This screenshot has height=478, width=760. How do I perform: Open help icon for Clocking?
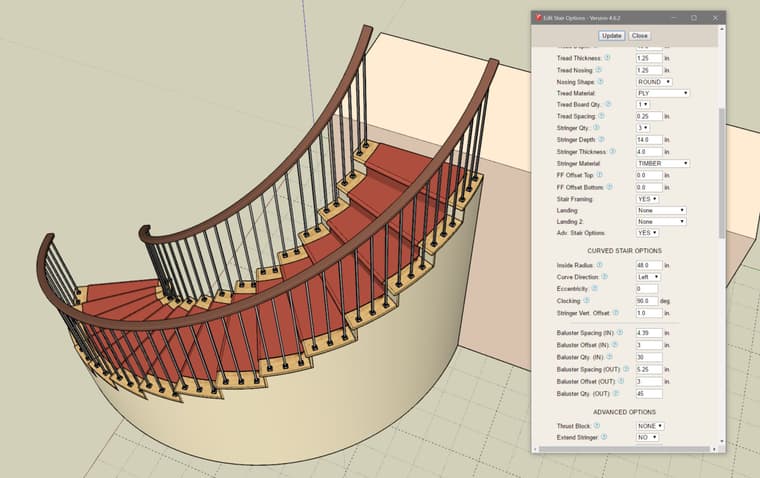tap(586, 301)
